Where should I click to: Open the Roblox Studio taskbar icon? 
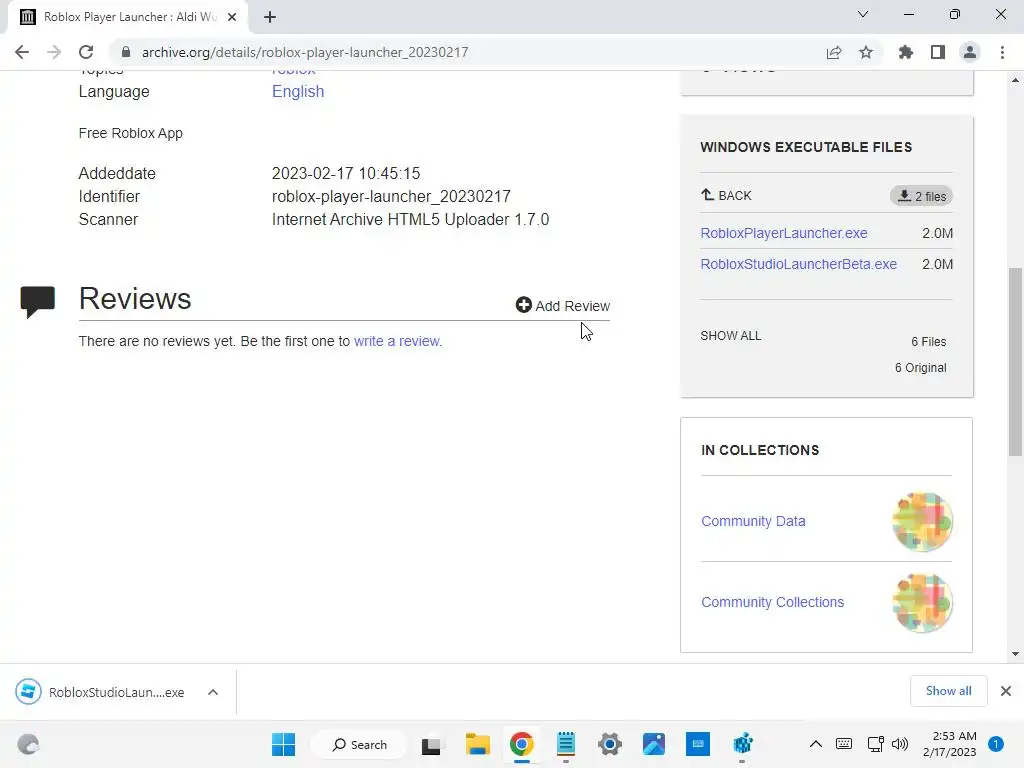tap(743, 744)
